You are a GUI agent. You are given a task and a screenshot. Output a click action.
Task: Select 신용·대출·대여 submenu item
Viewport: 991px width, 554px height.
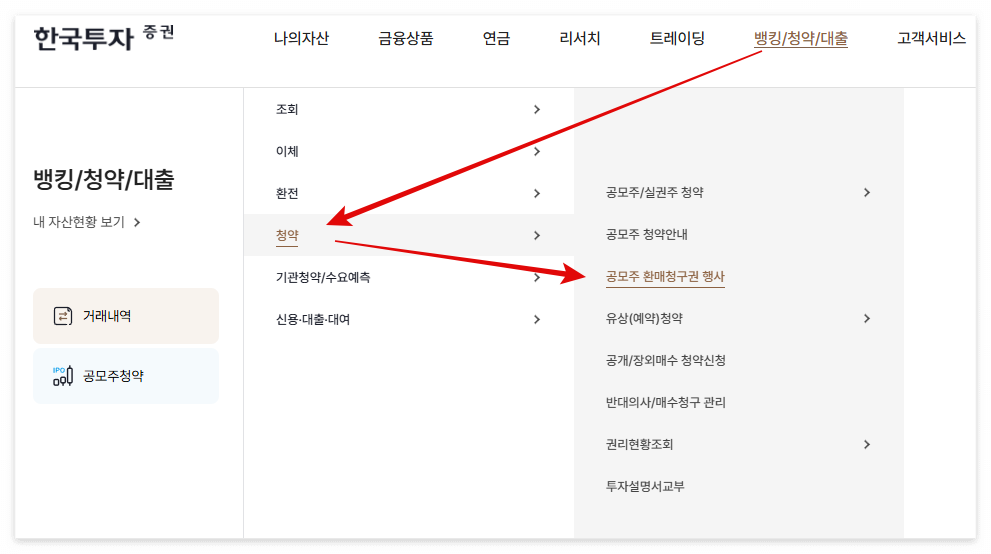coord(313,320)
